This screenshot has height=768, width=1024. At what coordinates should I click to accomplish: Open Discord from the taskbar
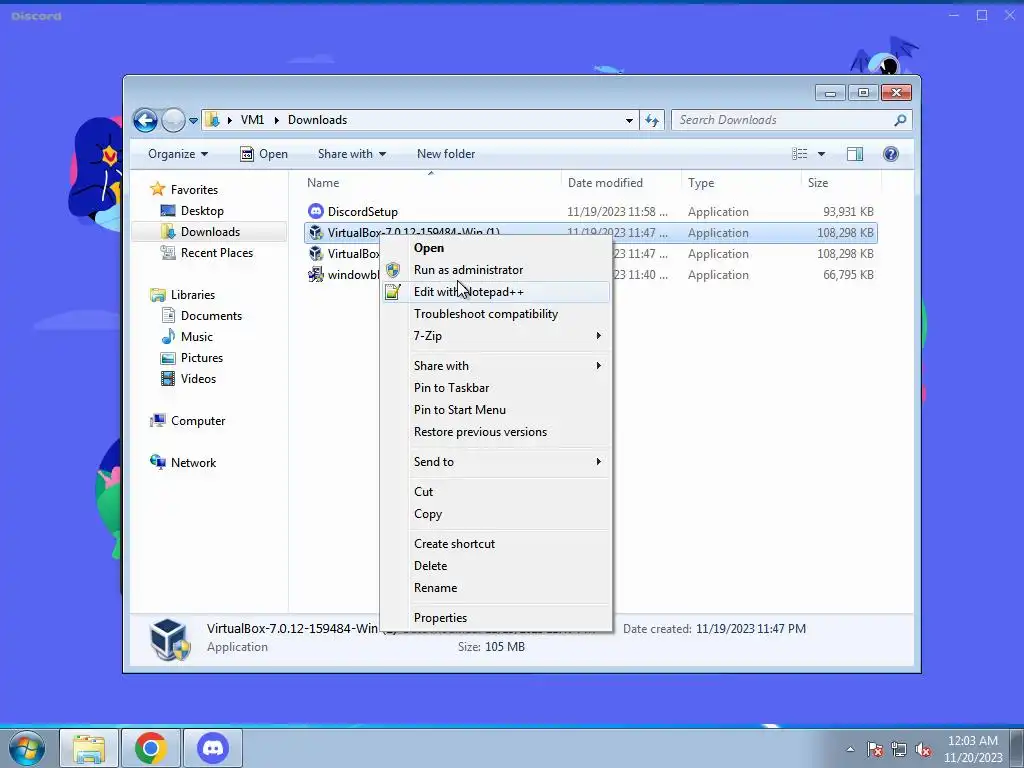(213, 748)
